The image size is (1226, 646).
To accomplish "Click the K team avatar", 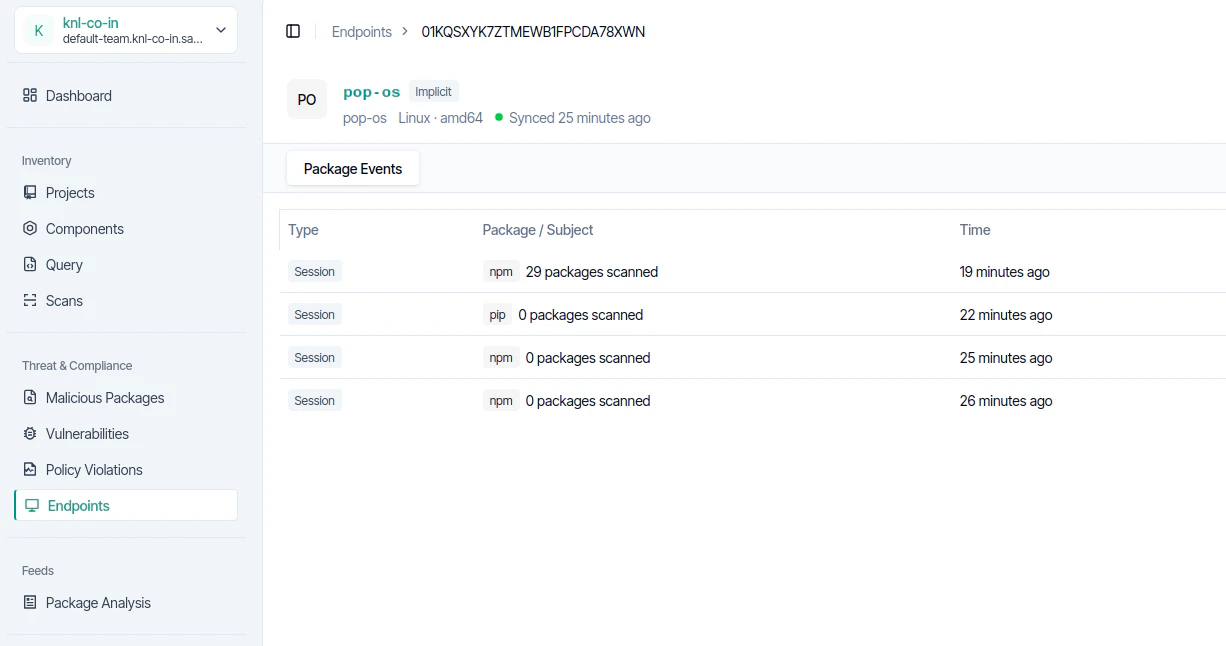I will (39, 30).
